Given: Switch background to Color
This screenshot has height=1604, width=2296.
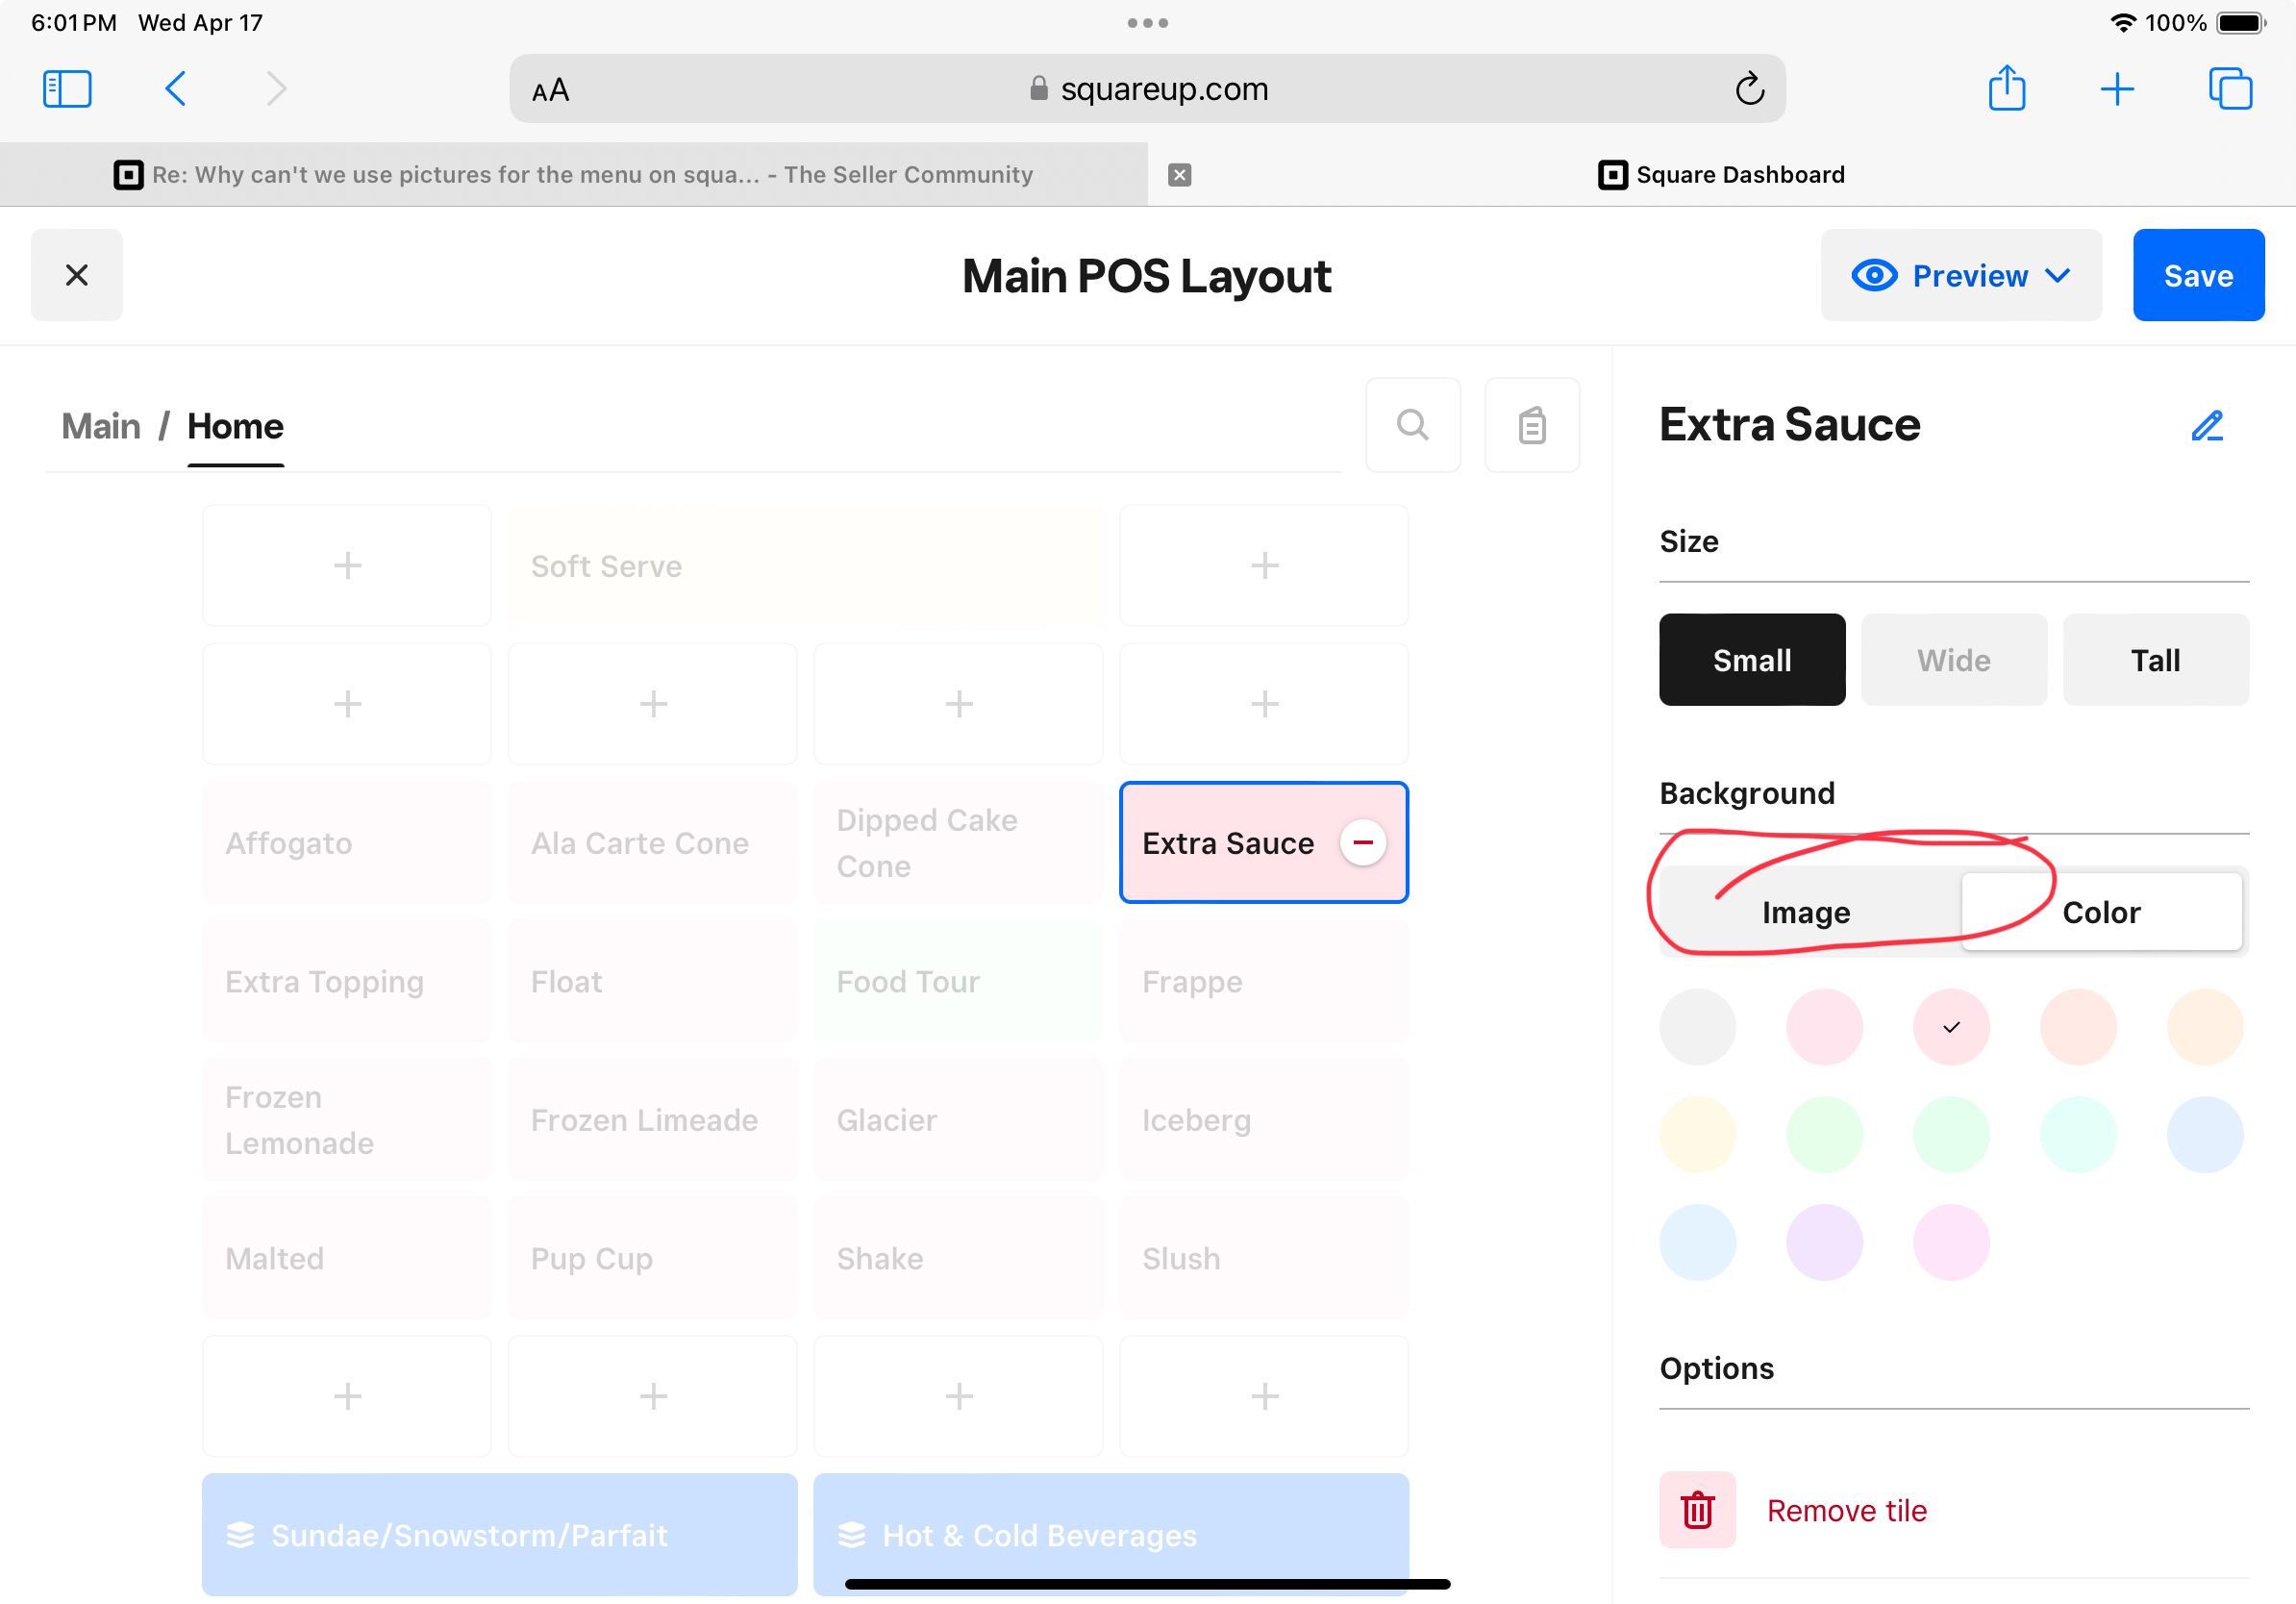Looking at the screenshot, I should click(2101, 912).
